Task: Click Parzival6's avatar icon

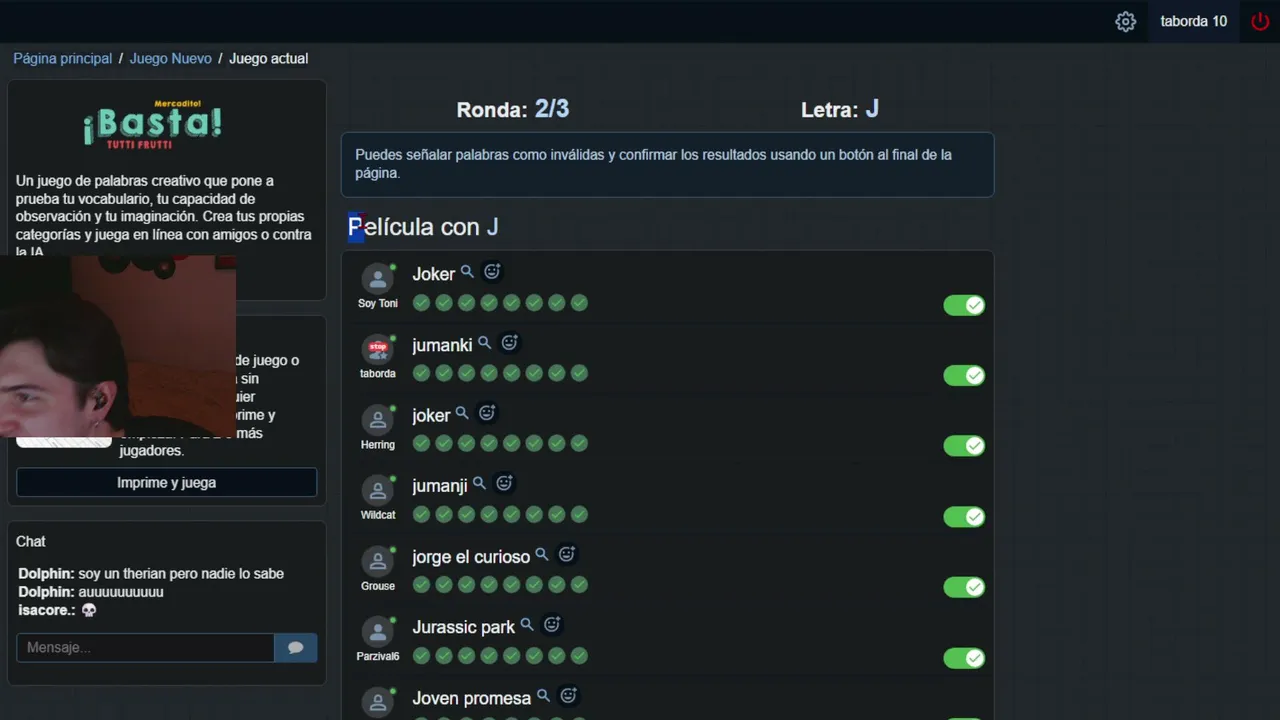Action: click(x=377, y=632)
